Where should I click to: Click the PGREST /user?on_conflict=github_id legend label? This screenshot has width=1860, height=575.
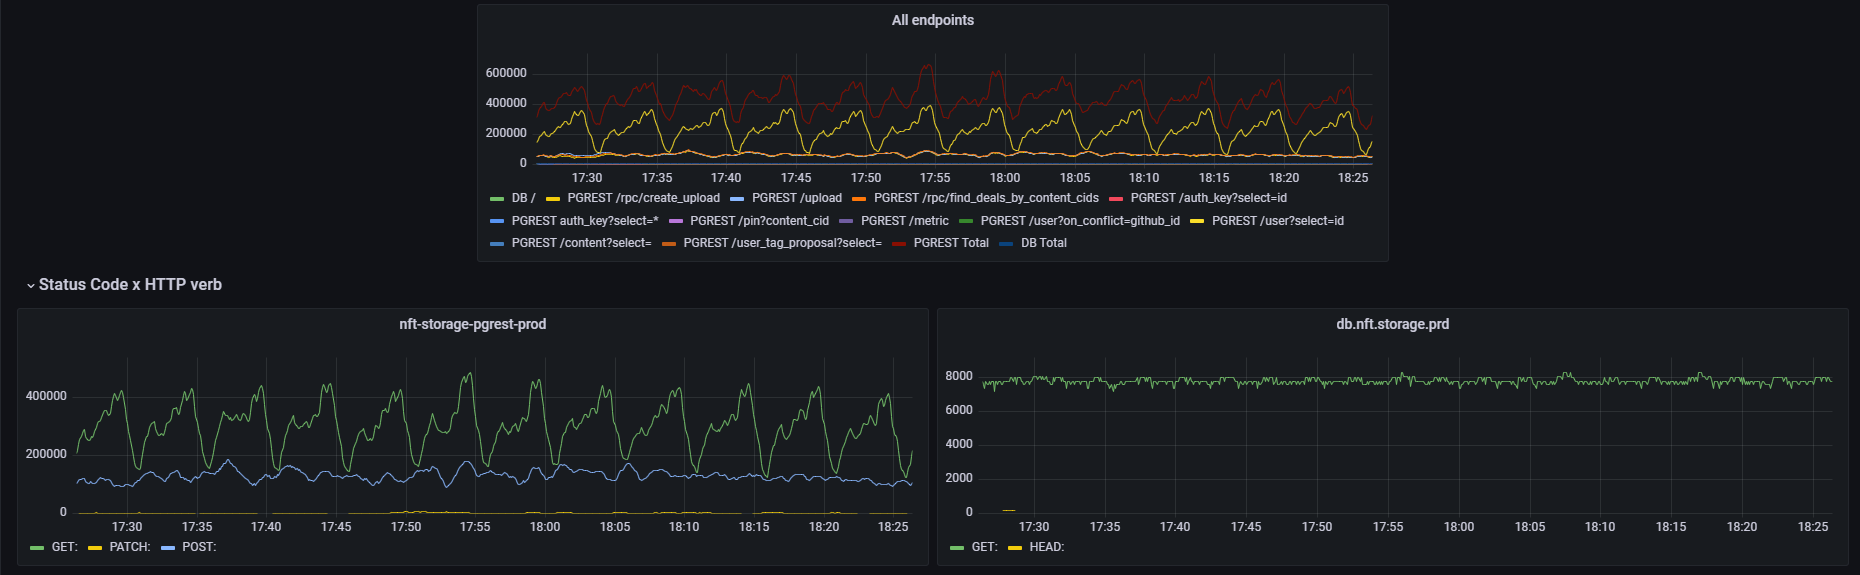pos(1080,221)
